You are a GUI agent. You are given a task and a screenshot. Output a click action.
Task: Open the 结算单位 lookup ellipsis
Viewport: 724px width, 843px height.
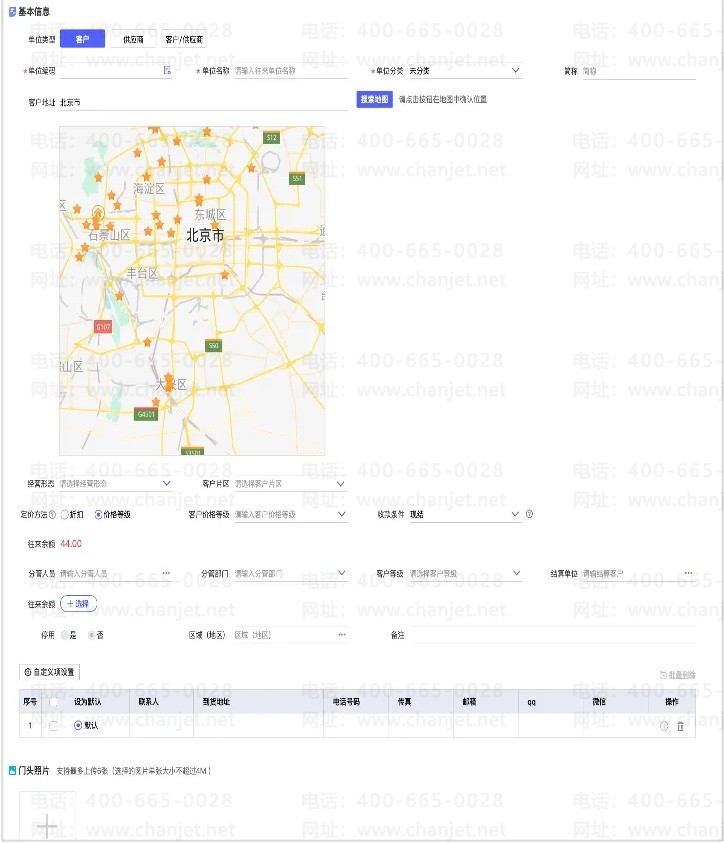point(688,573)
